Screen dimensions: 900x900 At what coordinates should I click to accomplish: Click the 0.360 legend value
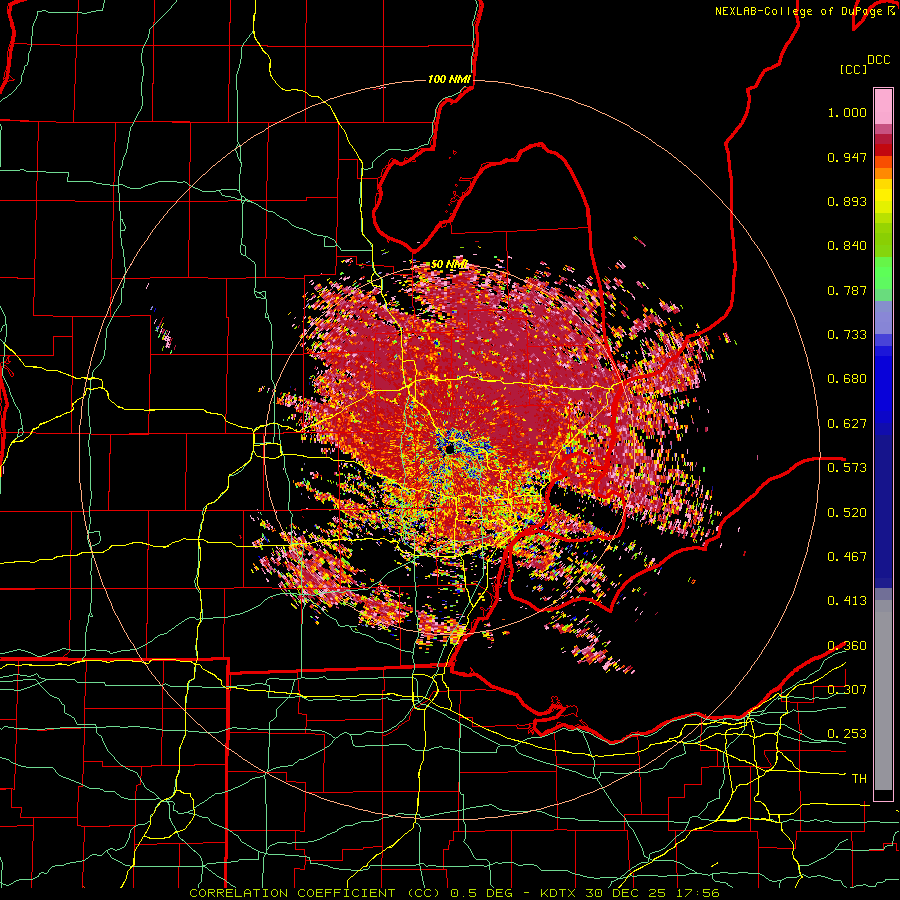(847, 646)
